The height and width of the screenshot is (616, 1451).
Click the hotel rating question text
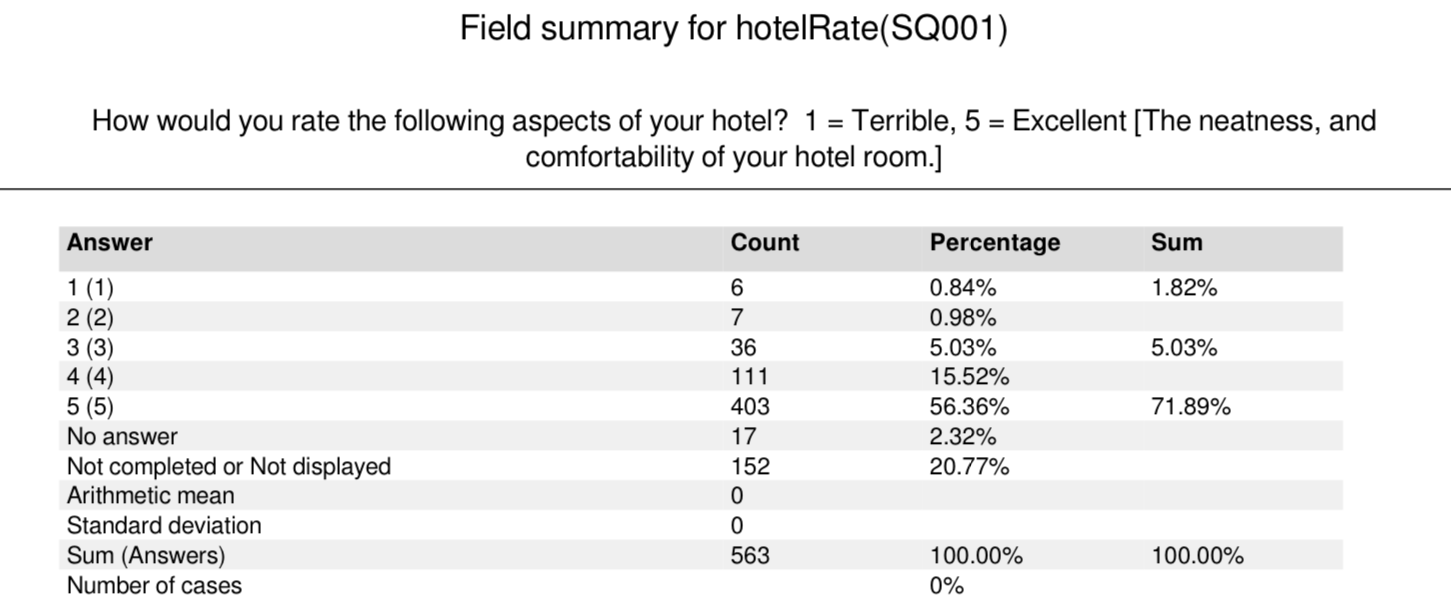(x=733, y=139)
